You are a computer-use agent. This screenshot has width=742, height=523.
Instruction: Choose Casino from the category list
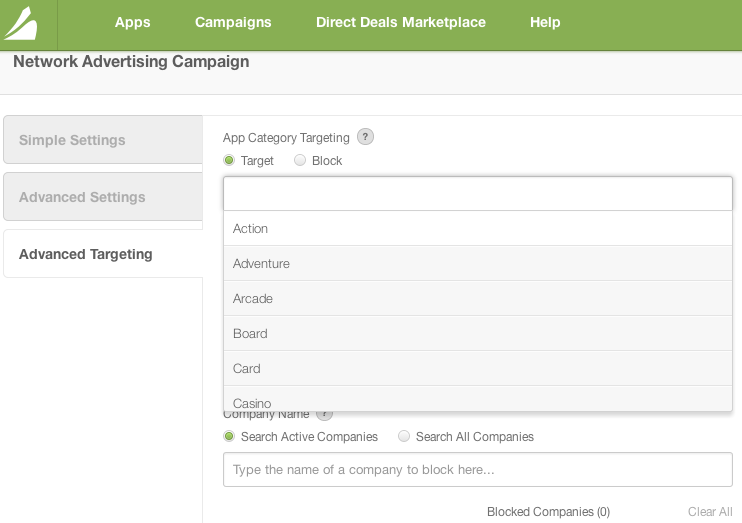click(478, 399)
